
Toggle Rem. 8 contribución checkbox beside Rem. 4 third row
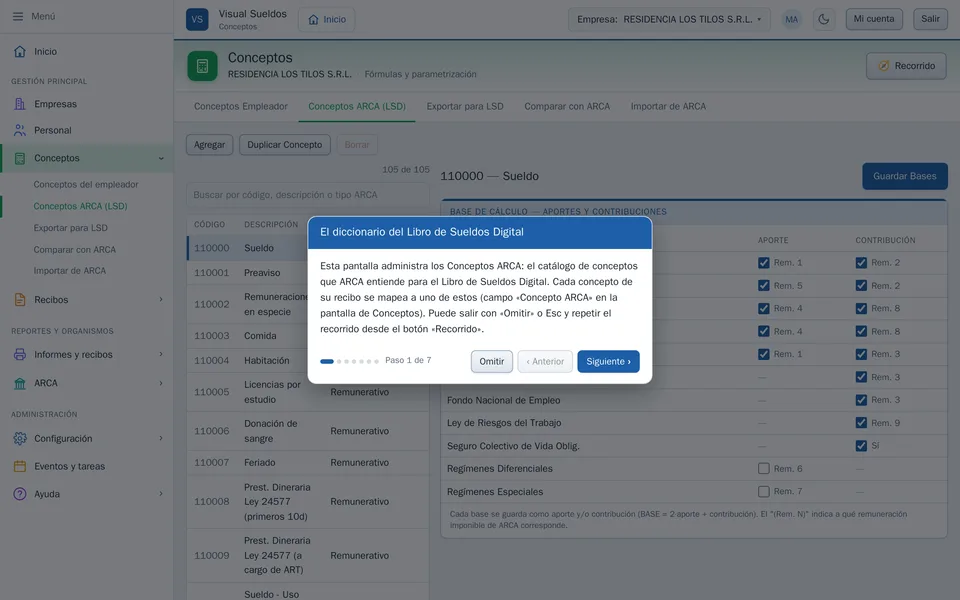861,309
